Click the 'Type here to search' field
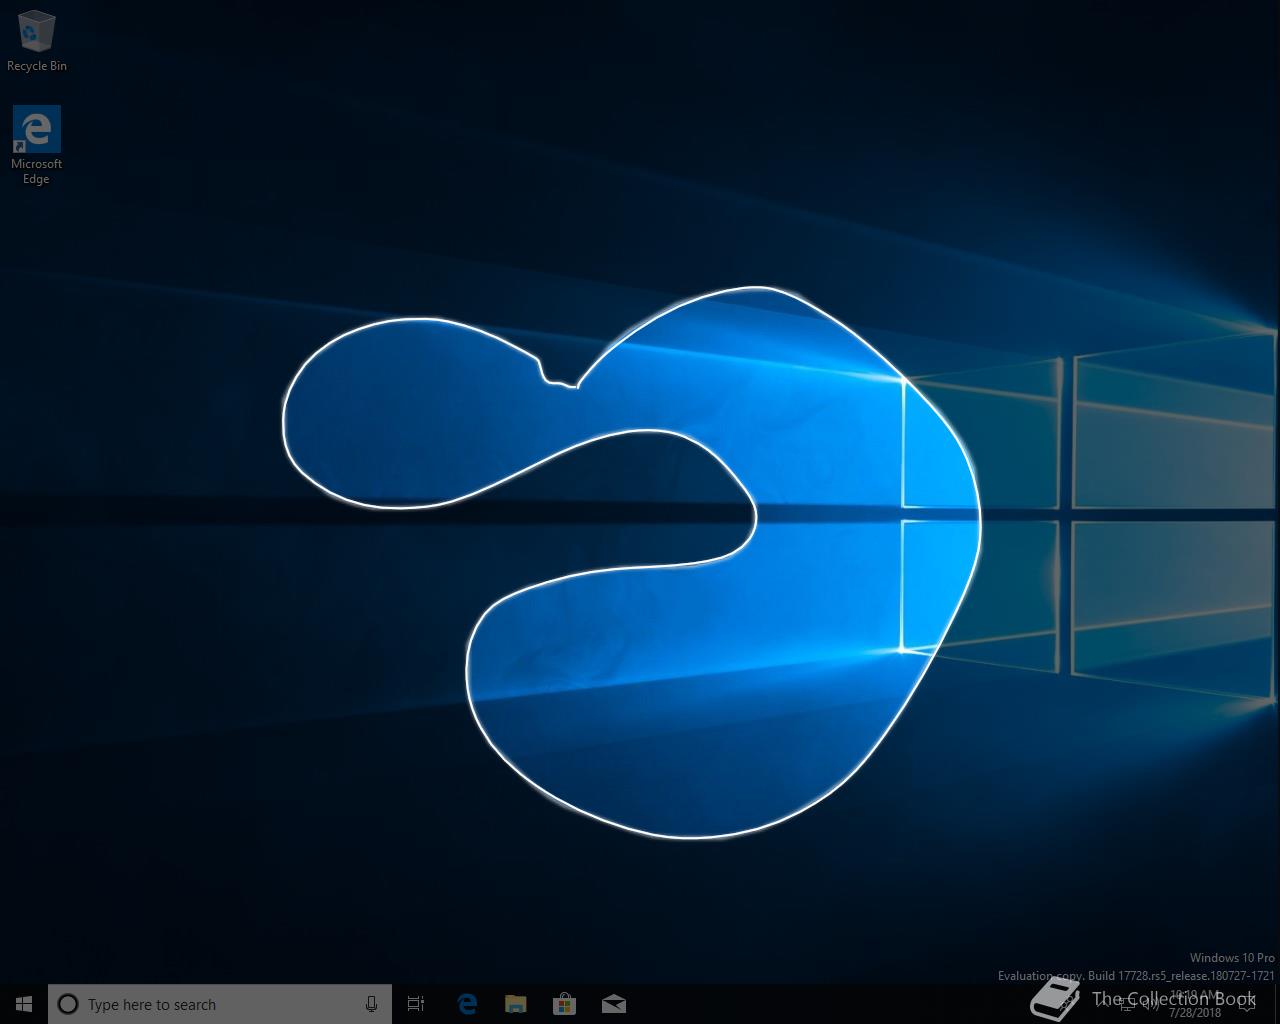 click(x=220, y=1004)
